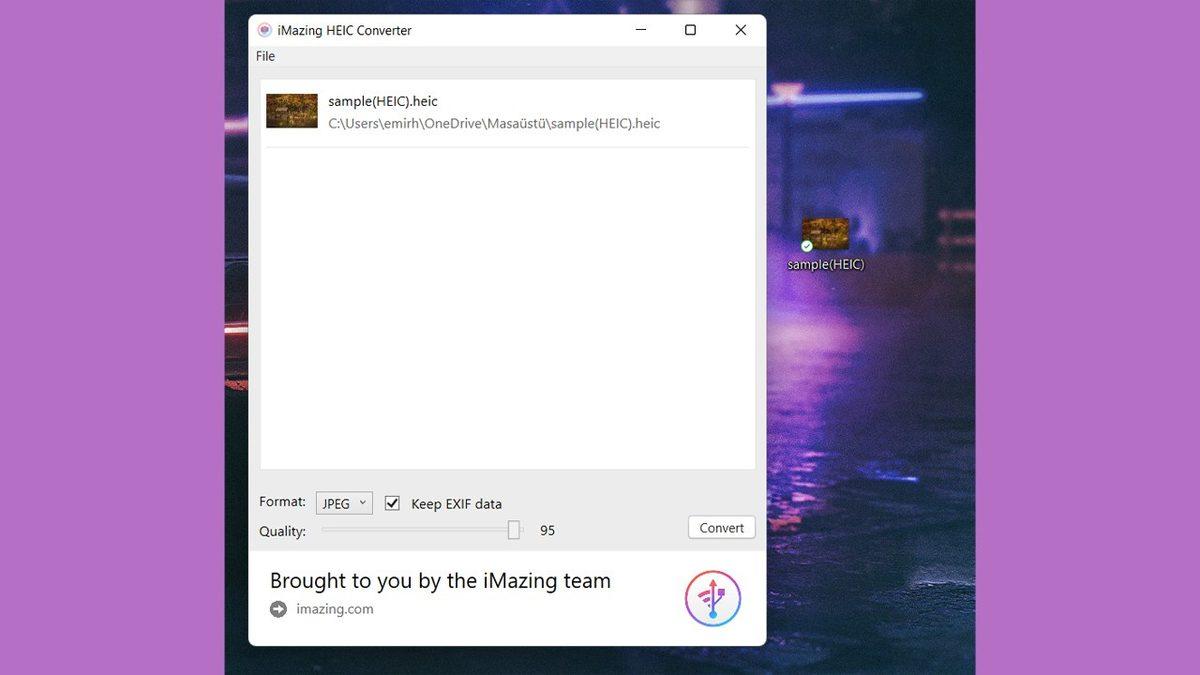Toggle the Keep EXIF data checkbox
1200x675 pixels.
click(x=393, y=503)
